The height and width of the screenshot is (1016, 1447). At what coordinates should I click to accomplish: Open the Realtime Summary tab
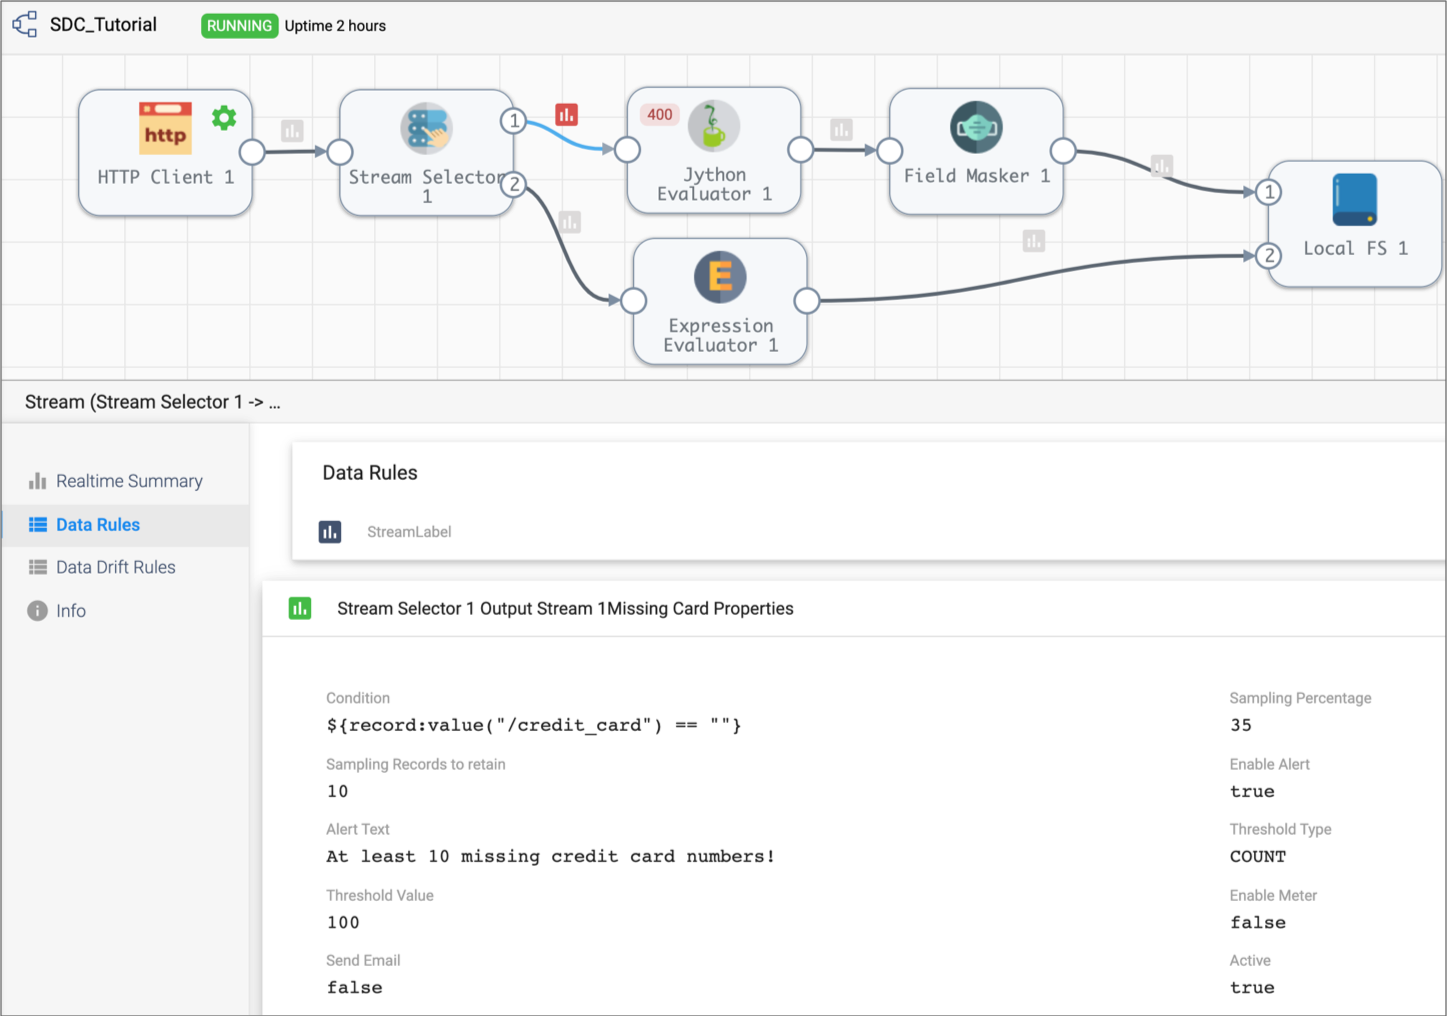pyautogui.click(x=128, y=481)
